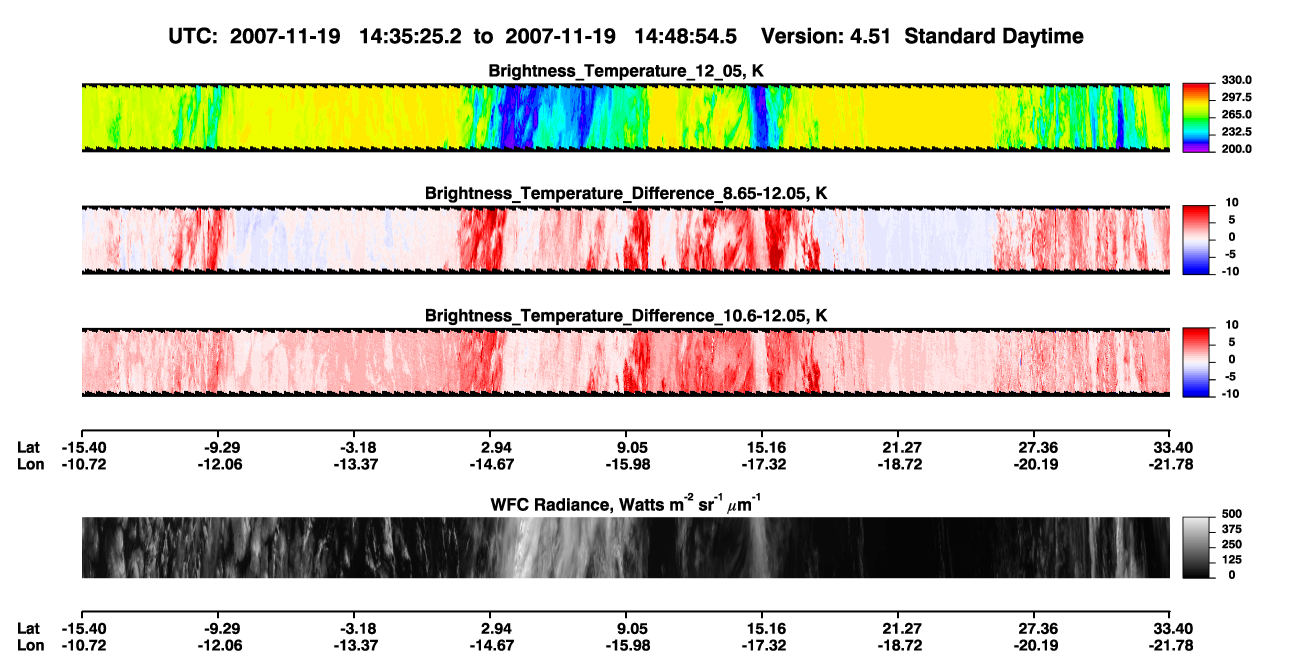
Task: Select the 12_05 brightness temperature image strip
Action: coord(625,118)
